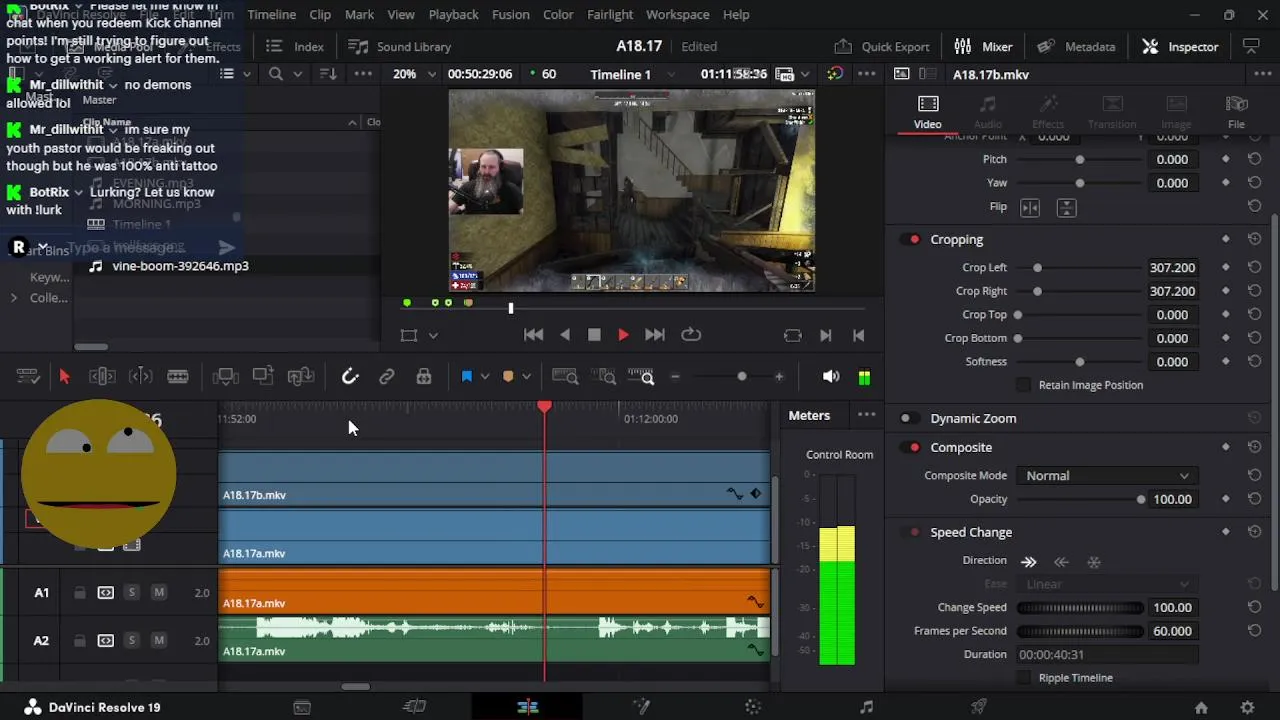Image resolution: width=1280 pixels, height=720 pixels.
Task: Open the Composite Mode Normal dropdown
Action: pyautogui.click(x=1106, y=476)
